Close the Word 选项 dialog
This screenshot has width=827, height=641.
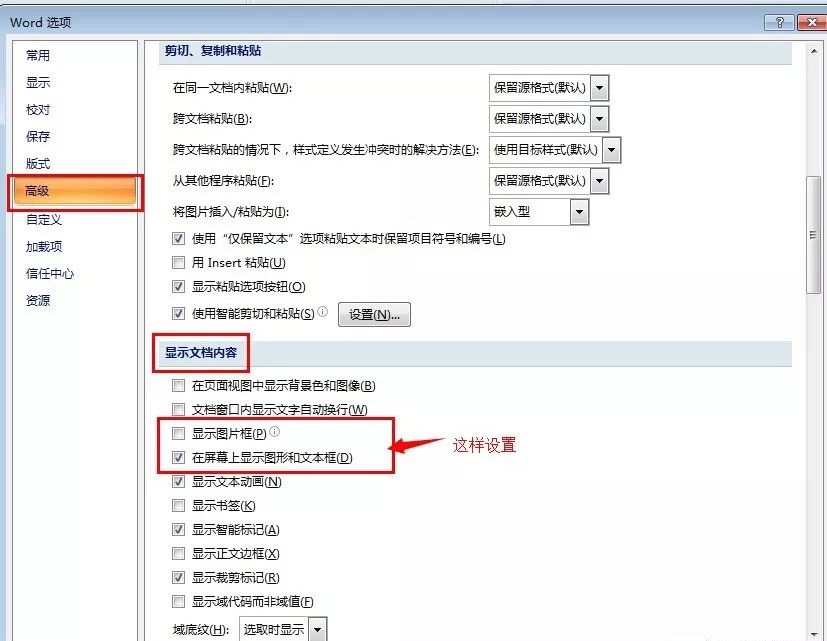coord(811,22)
